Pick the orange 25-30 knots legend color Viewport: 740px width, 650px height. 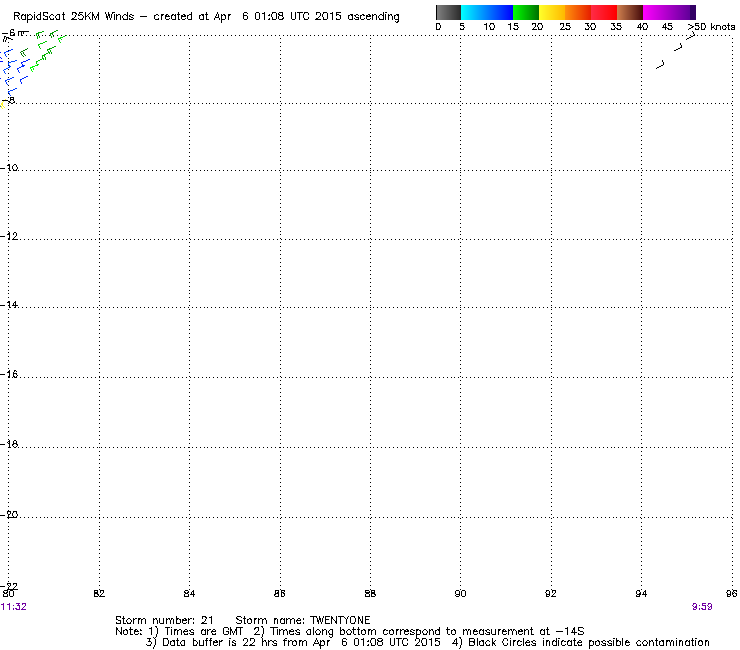(578, 12)
